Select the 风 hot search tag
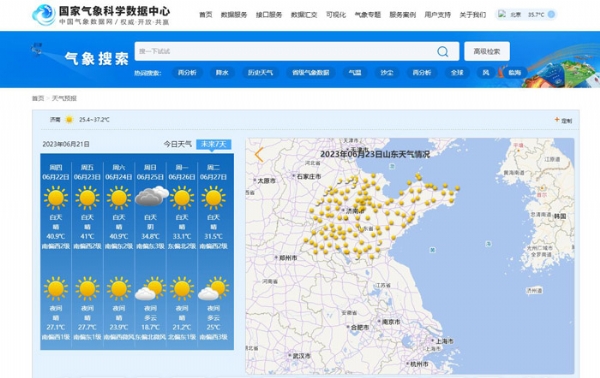Image resolution: width=600 pixels, height=378 pixels. pos(486,73)
